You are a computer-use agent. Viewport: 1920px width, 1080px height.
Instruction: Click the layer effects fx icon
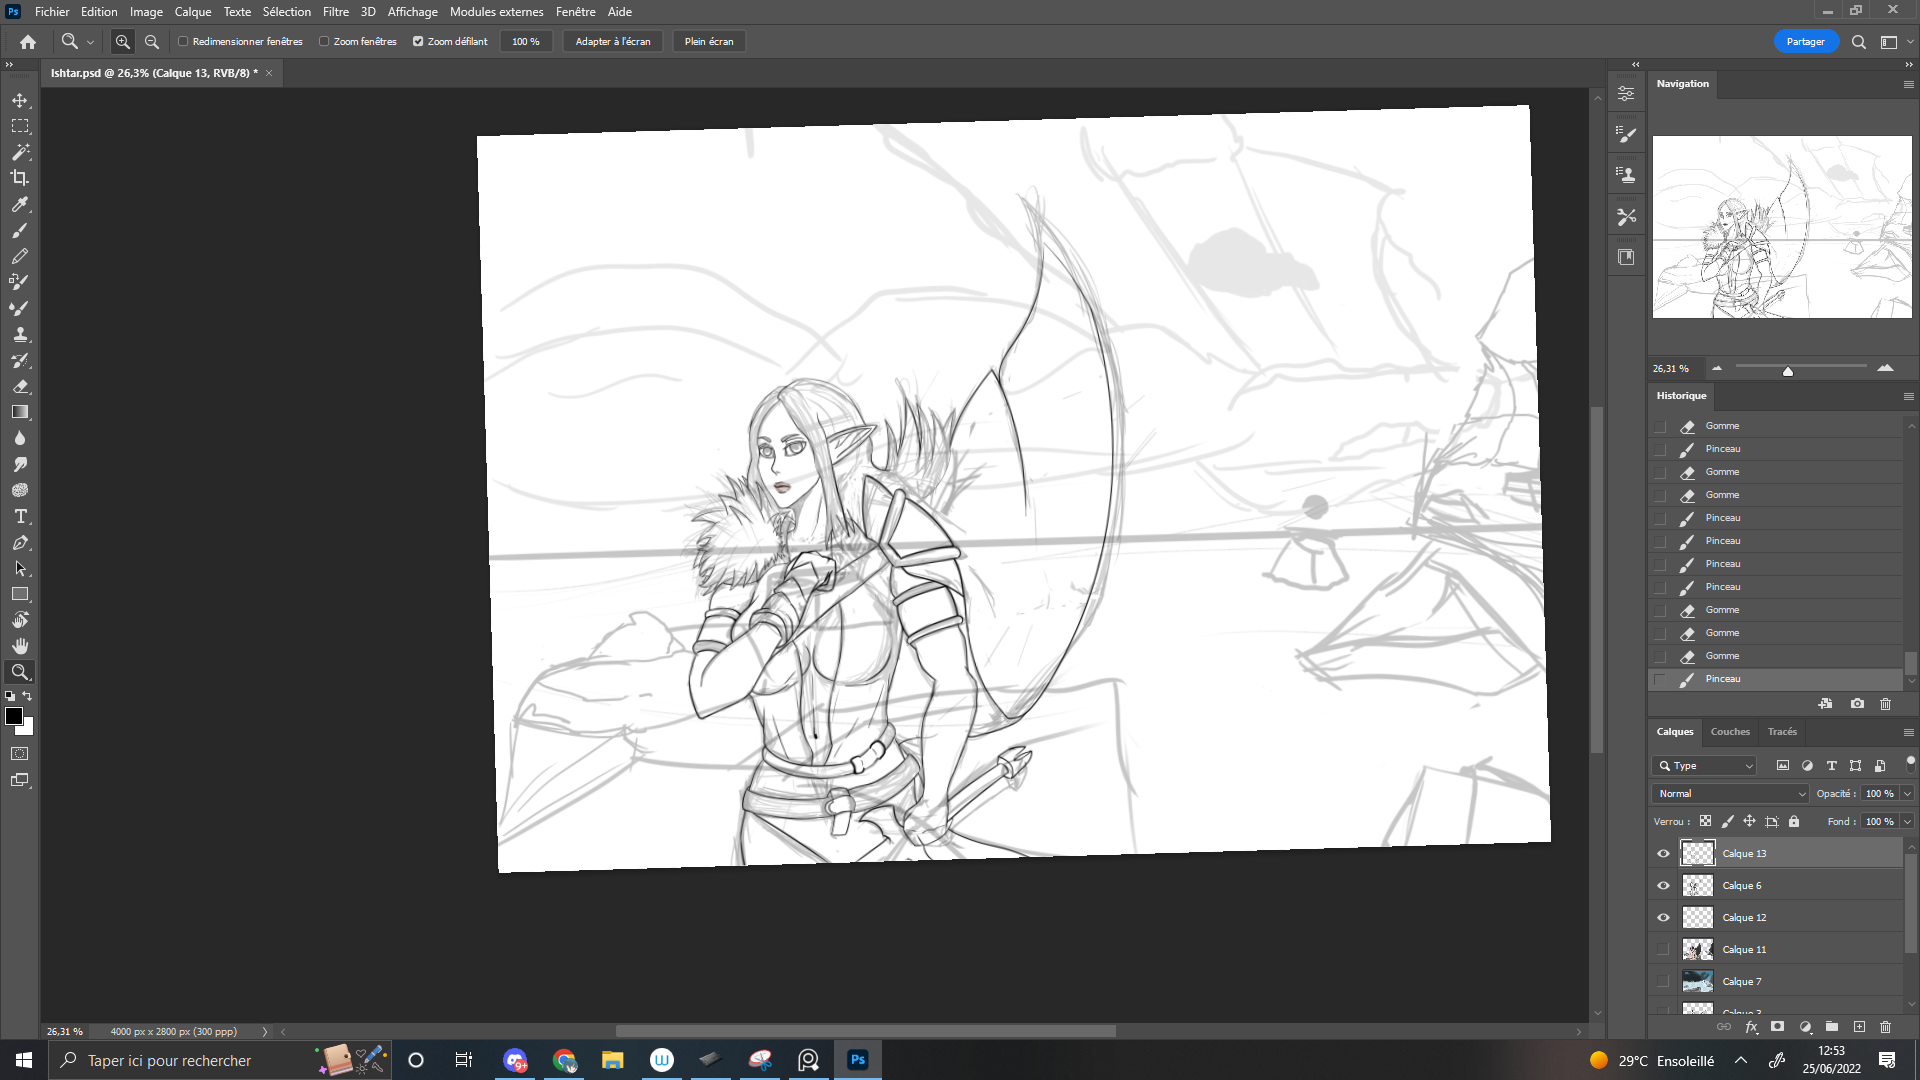pyautogui.click(x=1751, y=1027)
